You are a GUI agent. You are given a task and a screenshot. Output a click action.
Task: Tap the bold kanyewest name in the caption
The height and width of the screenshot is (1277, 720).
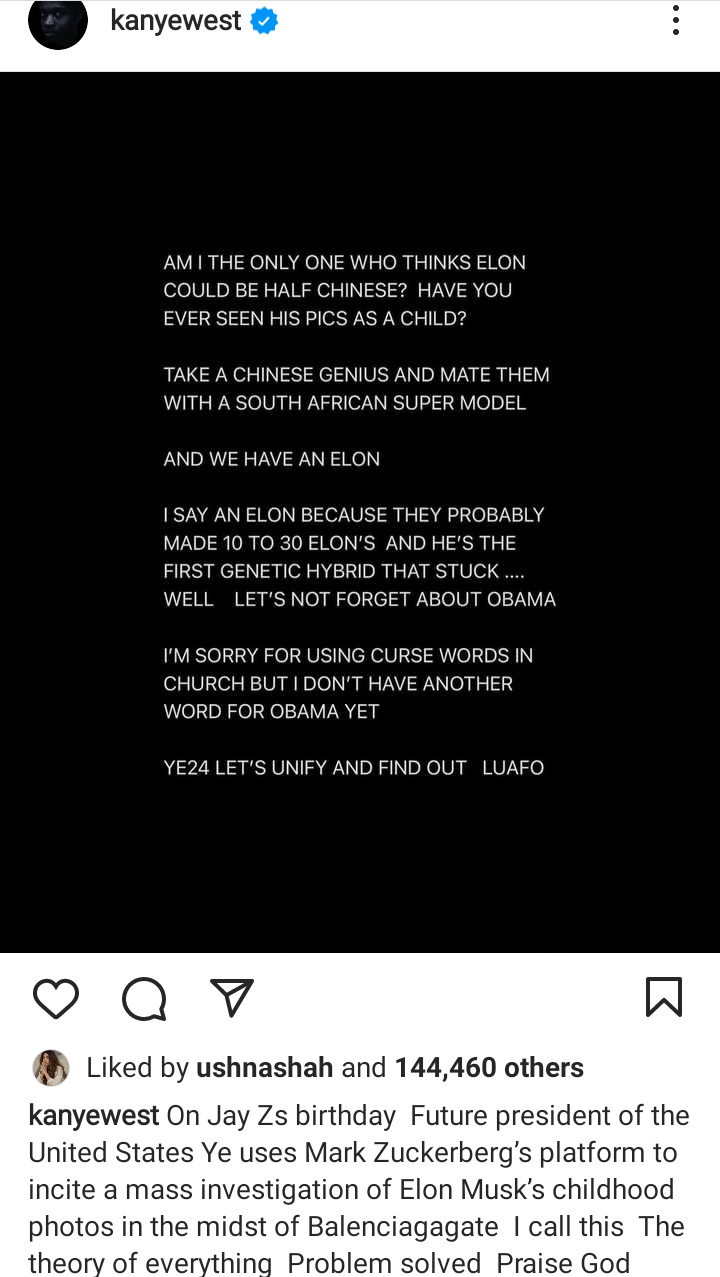[x=94, y=1115]
